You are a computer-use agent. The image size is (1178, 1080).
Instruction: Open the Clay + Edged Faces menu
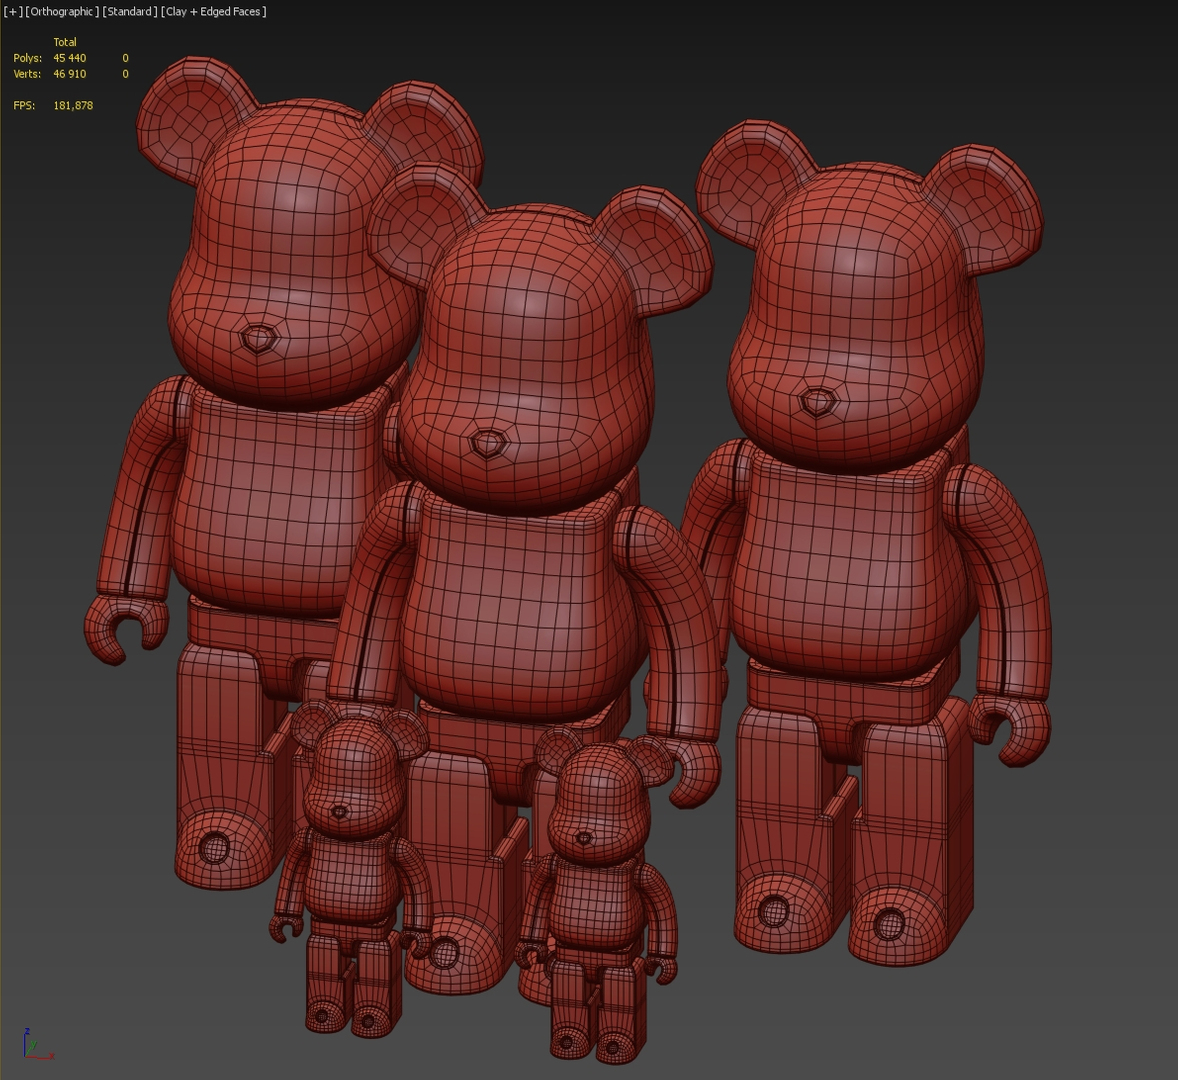pyautogui.click(x=213, y=11)
